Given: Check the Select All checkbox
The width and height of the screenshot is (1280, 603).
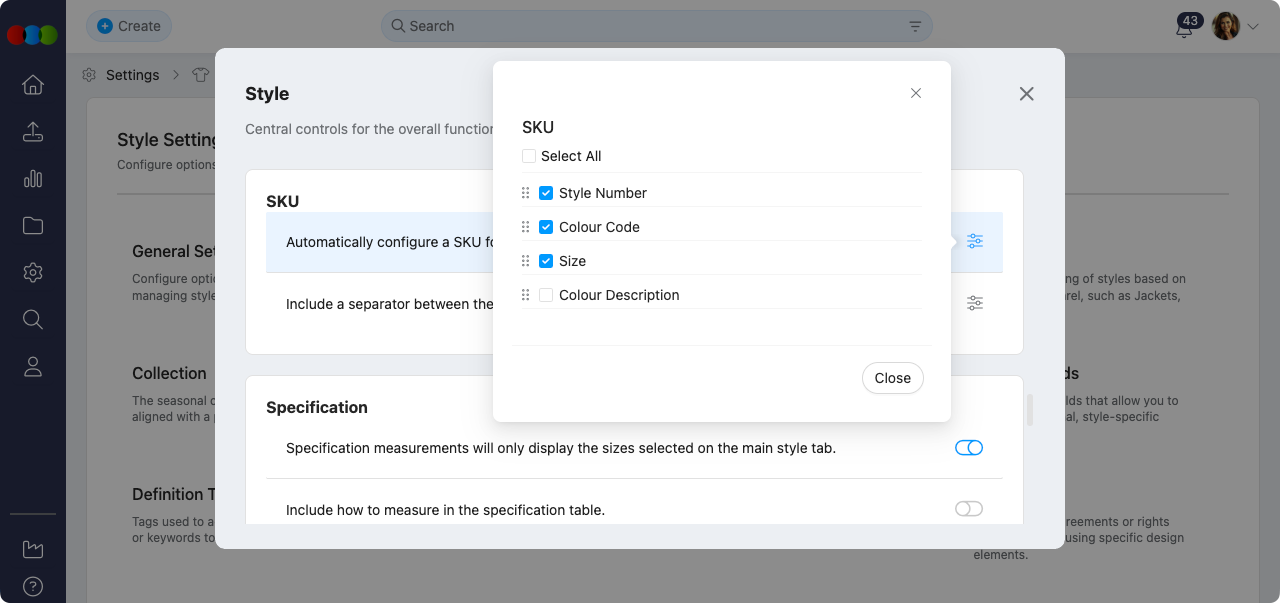Looking at the screenshot, I should tap(529, 156).
